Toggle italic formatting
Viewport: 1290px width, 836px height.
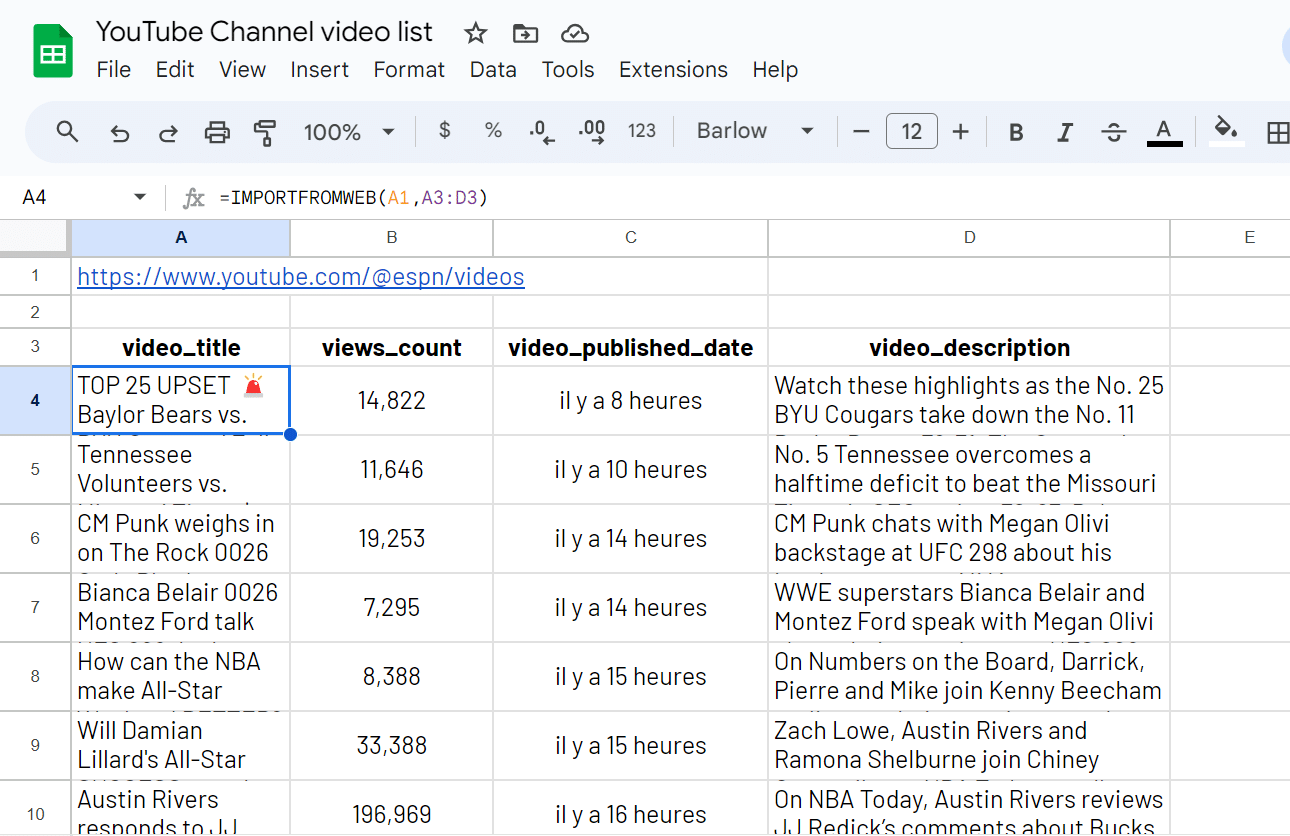point(1065,132)
